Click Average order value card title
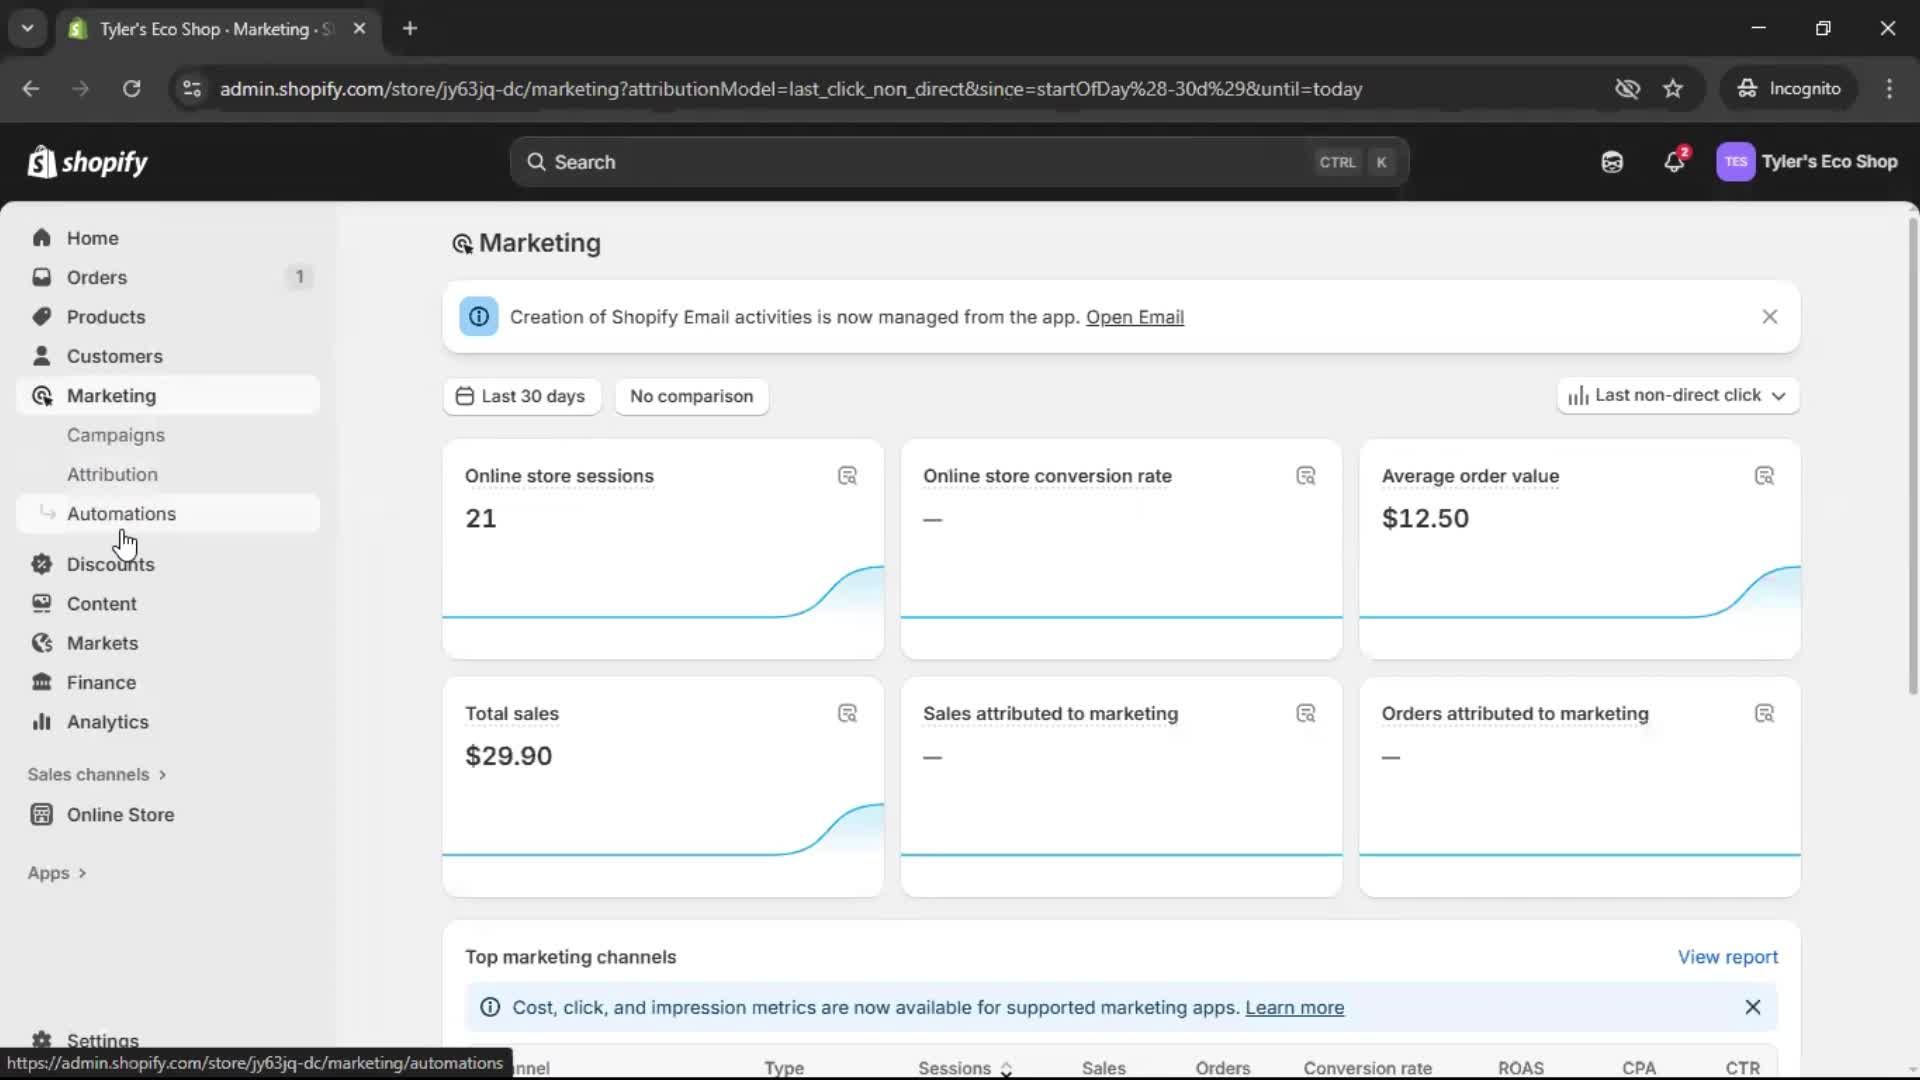 (x=1470, y=476)
